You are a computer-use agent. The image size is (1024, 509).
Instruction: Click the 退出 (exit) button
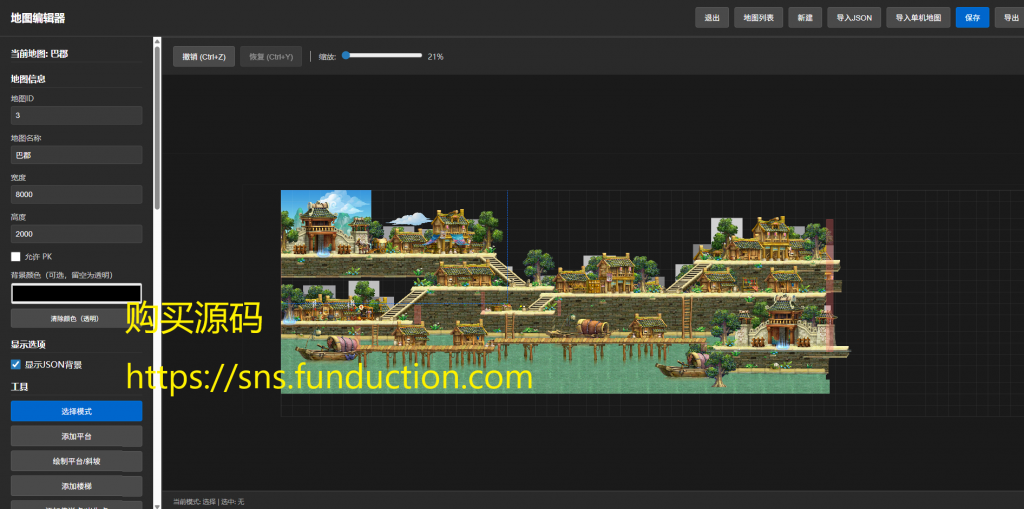[x=711, y=18]
